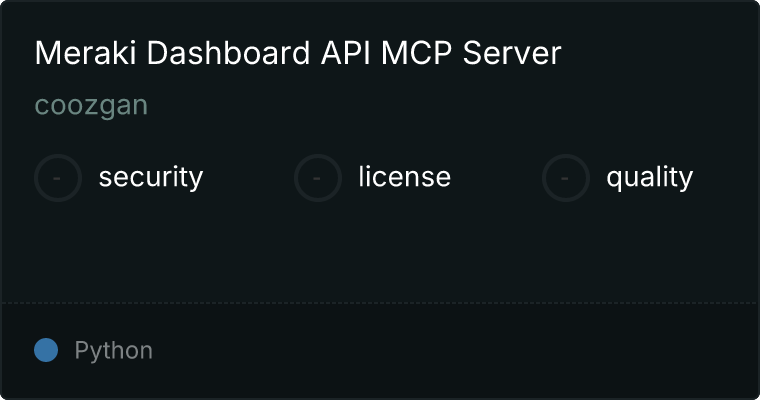The image size is (760, 400).
Task: Click the security score circle indicator
Action: click(x=58, y=178)
